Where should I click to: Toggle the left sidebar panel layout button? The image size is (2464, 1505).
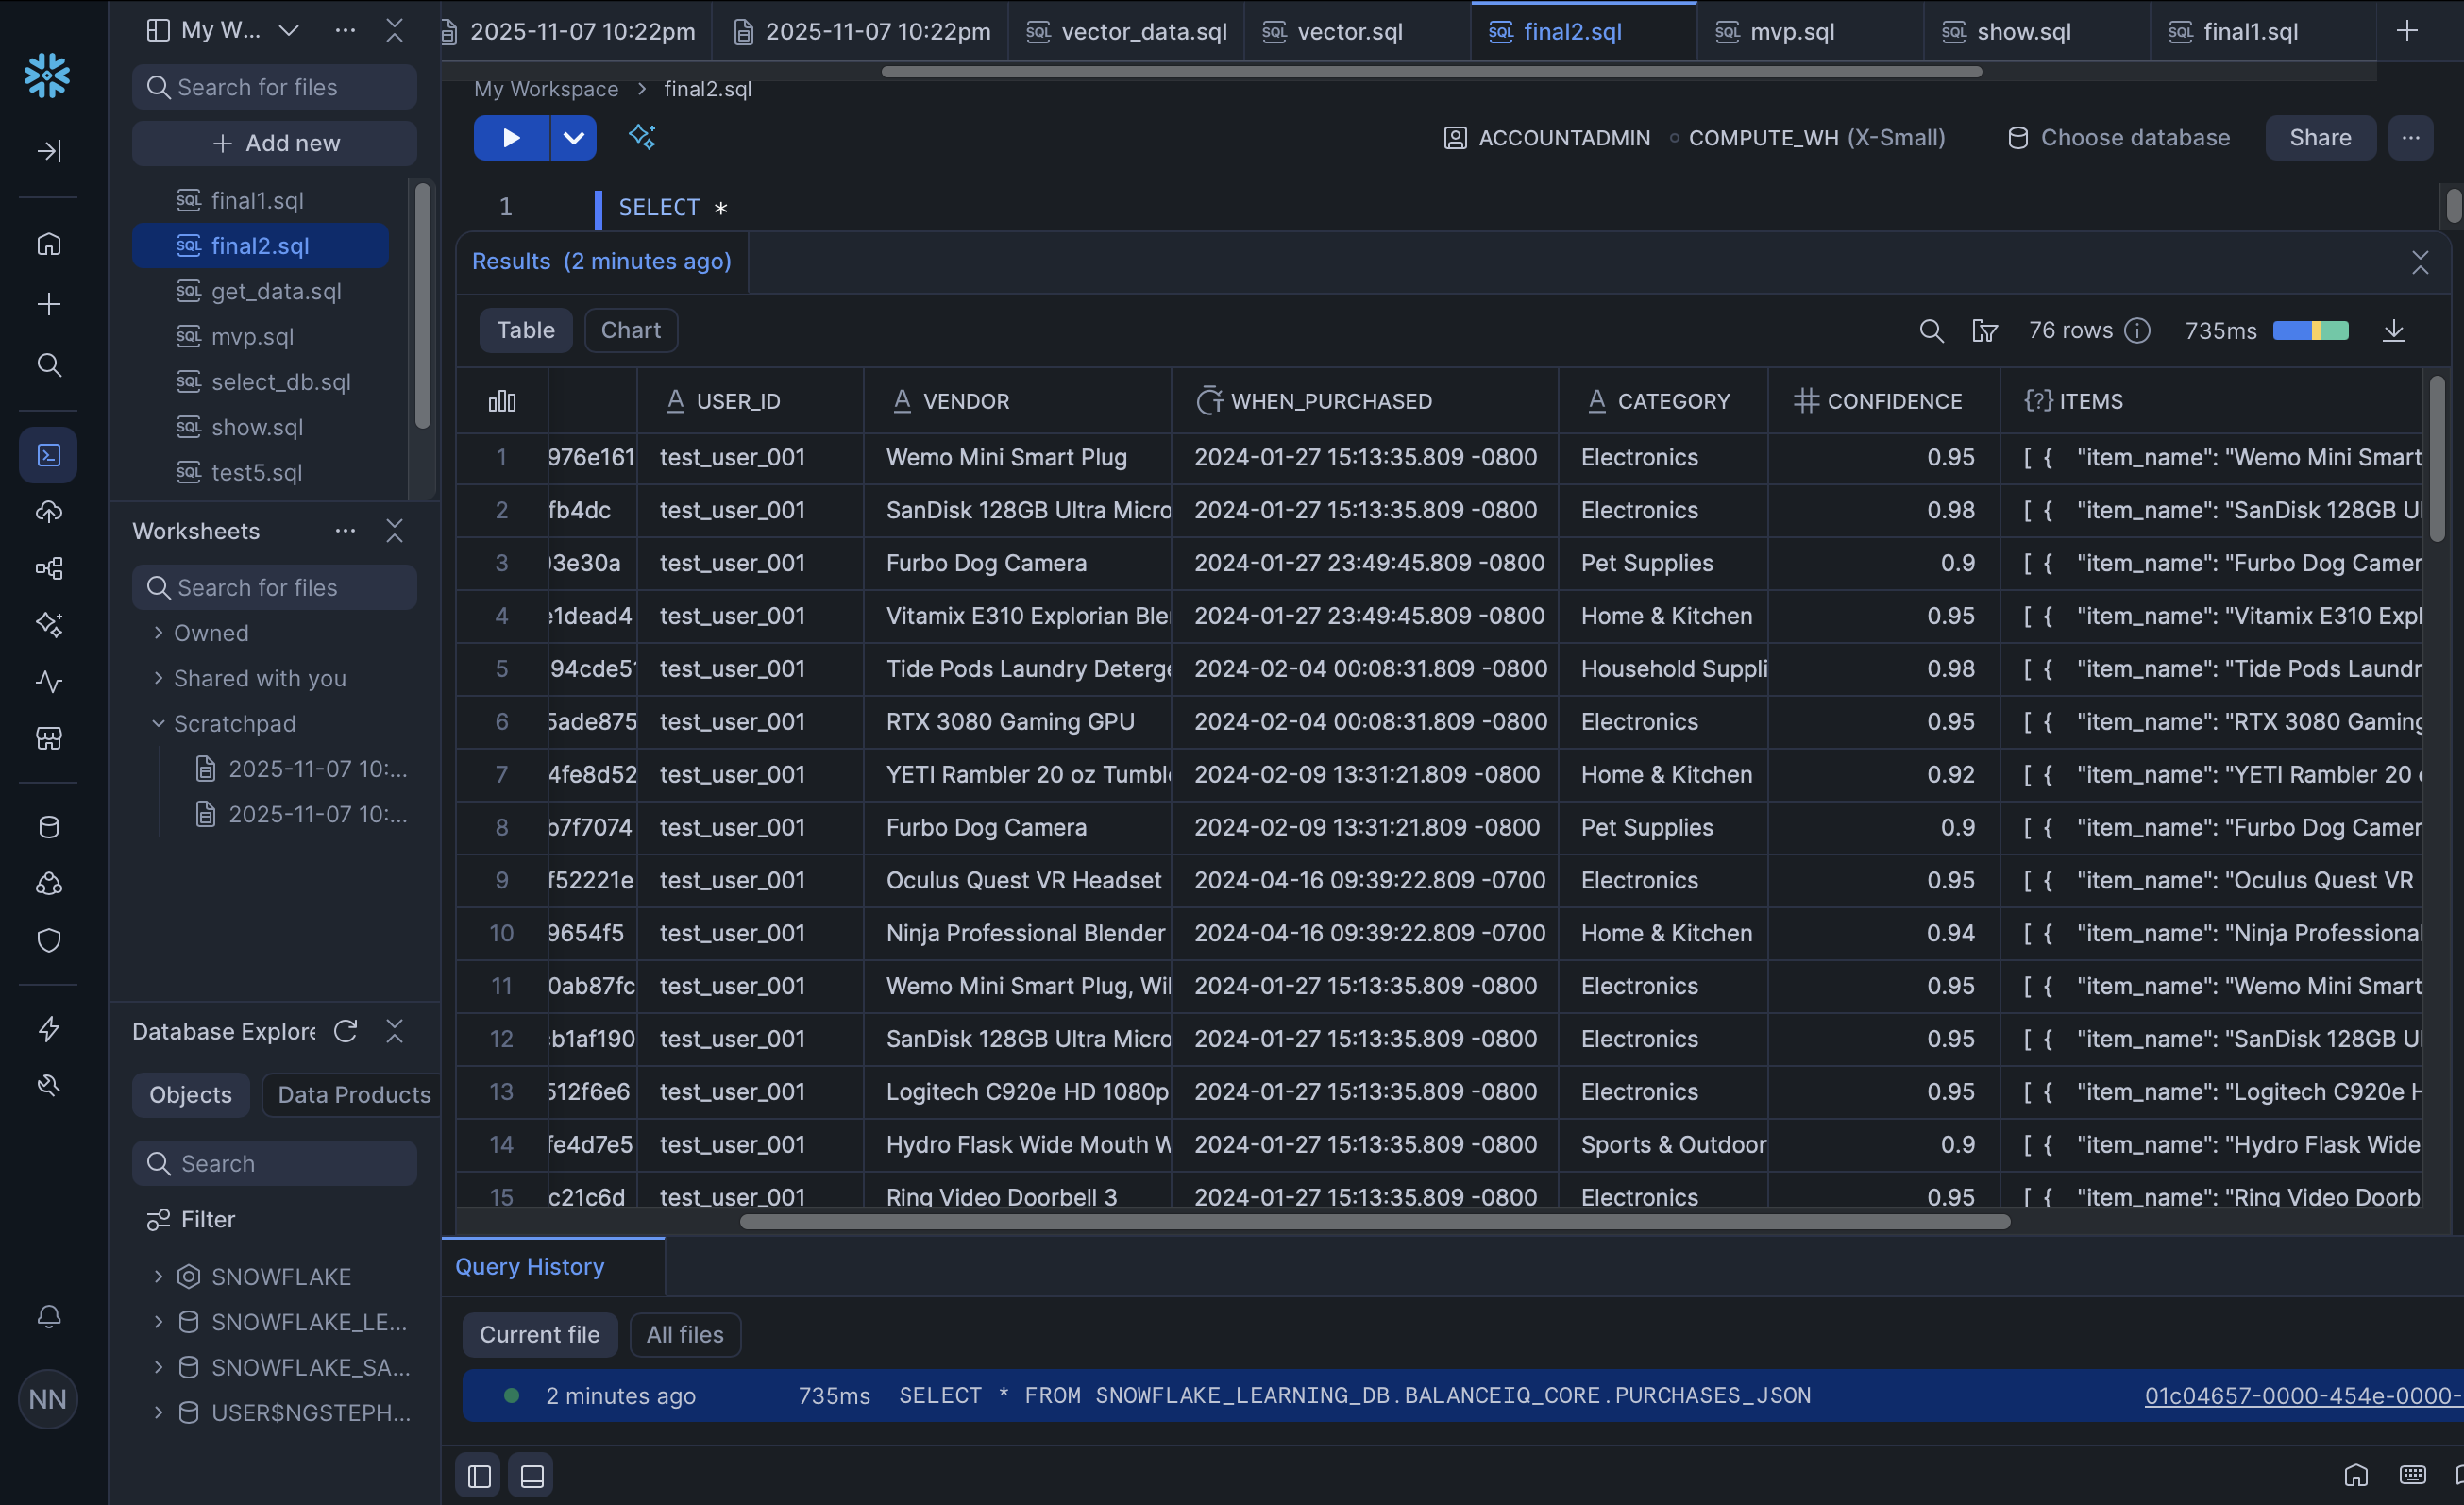479,1476
